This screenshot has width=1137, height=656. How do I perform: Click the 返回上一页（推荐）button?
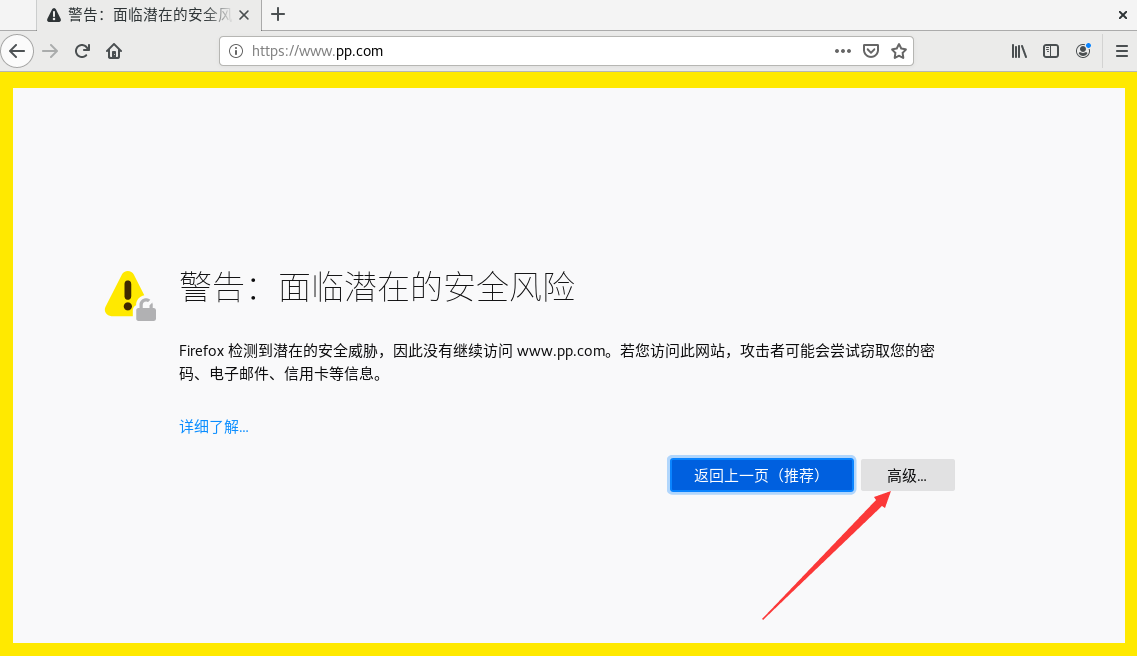[x=761, y=474]
